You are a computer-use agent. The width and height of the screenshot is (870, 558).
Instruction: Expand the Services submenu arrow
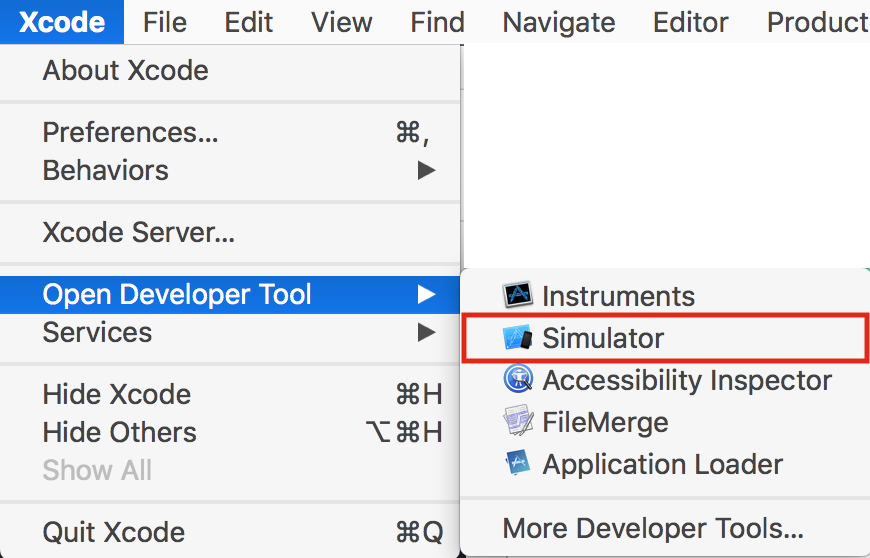tap(427, 332)
